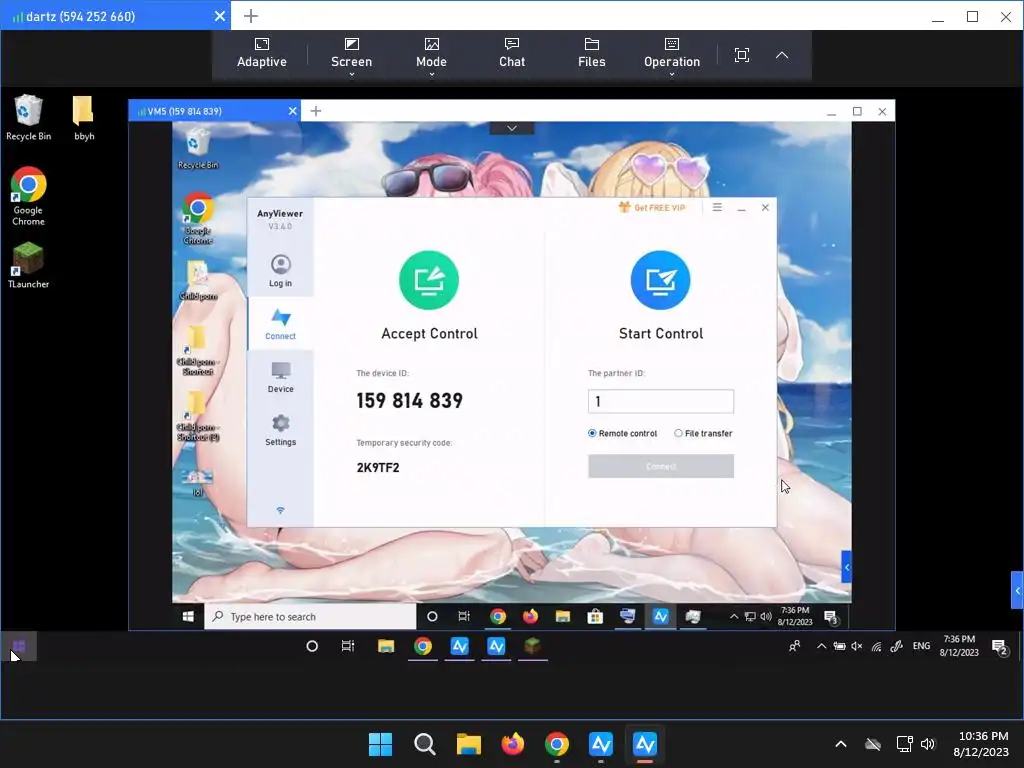Select the bbyh folder on dartz desktop
Viewport: 1024px width, 768px height.
pos(84,118)
